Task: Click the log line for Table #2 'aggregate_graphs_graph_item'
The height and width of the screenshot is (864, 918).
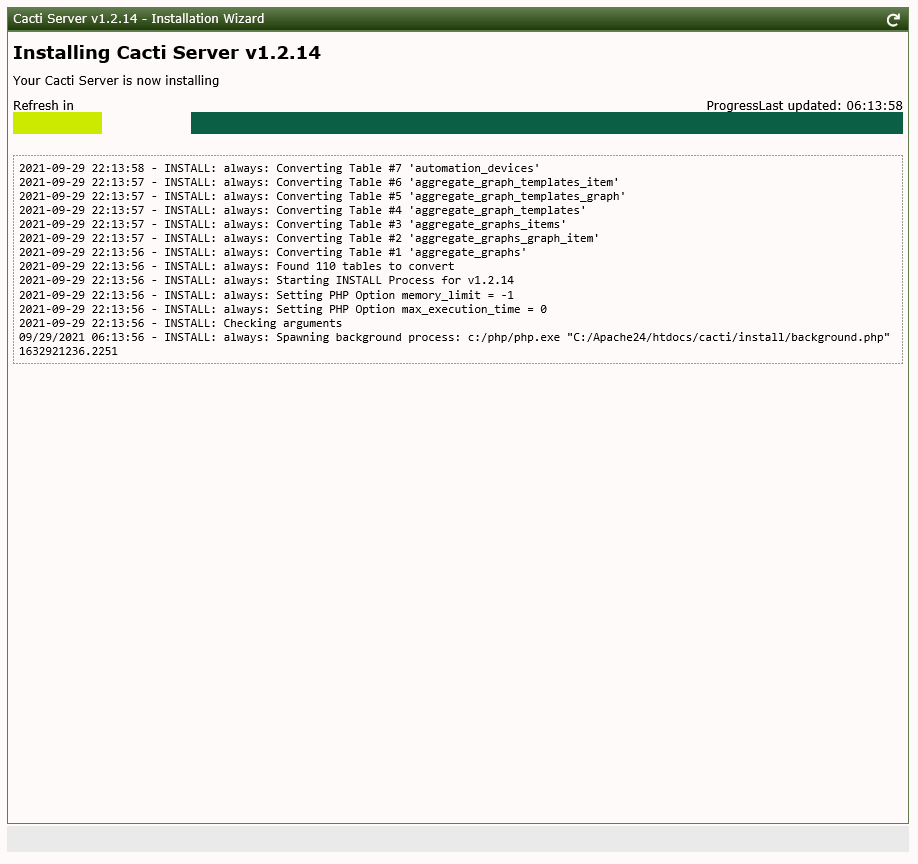Action: [x=309, y=239]
